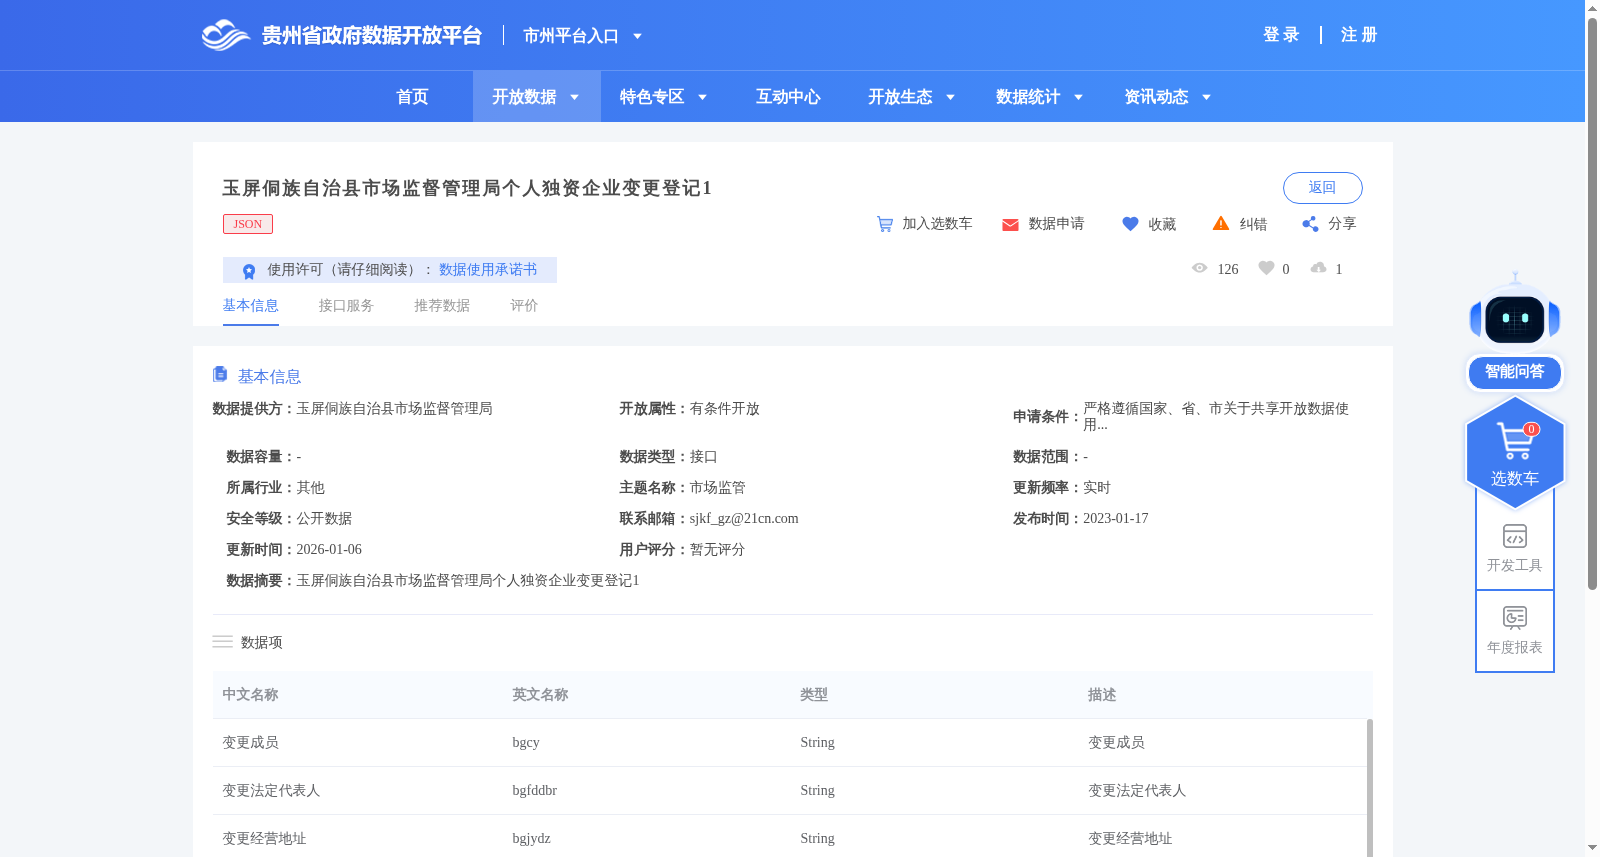Click the license badge icon beside 使用许可

coord(249,271)
